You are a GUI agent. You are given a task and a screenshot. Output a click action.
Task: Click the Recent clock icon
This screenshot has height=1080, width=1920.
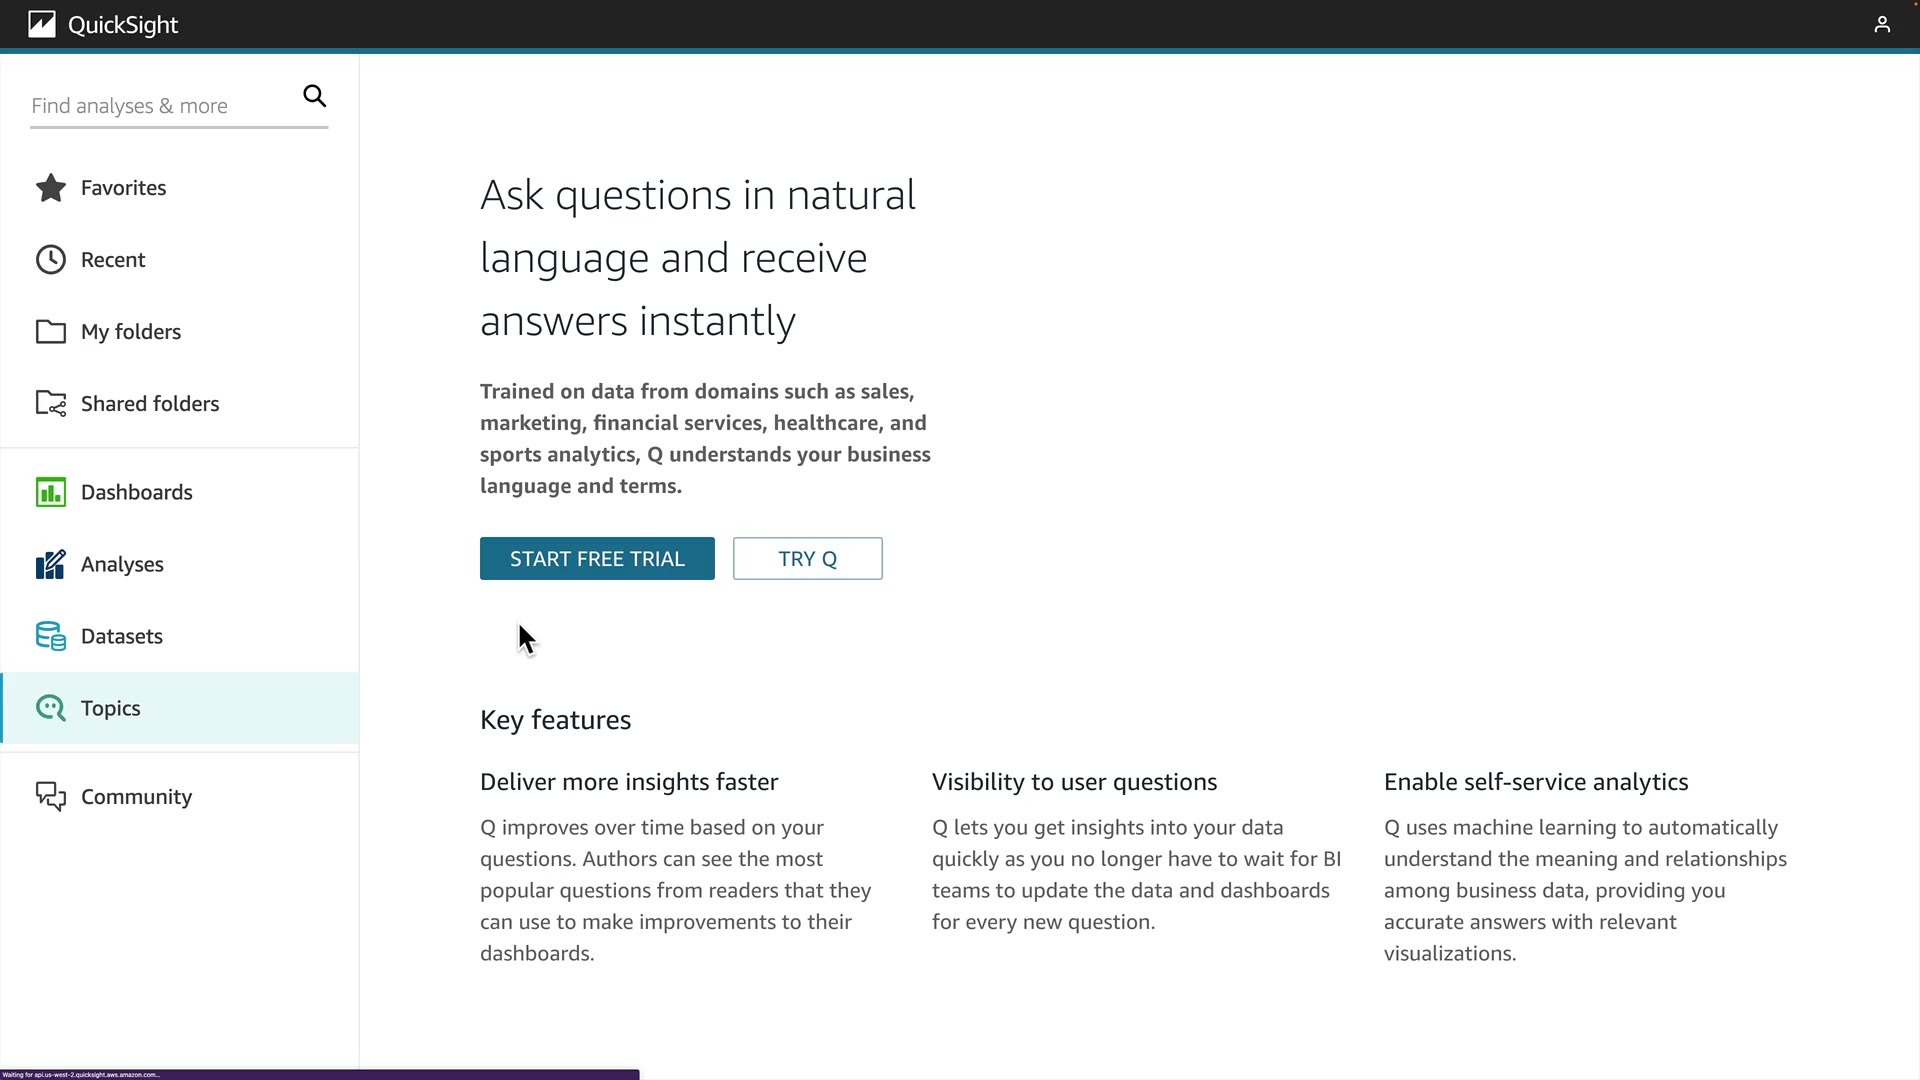[x=51, y=260]
